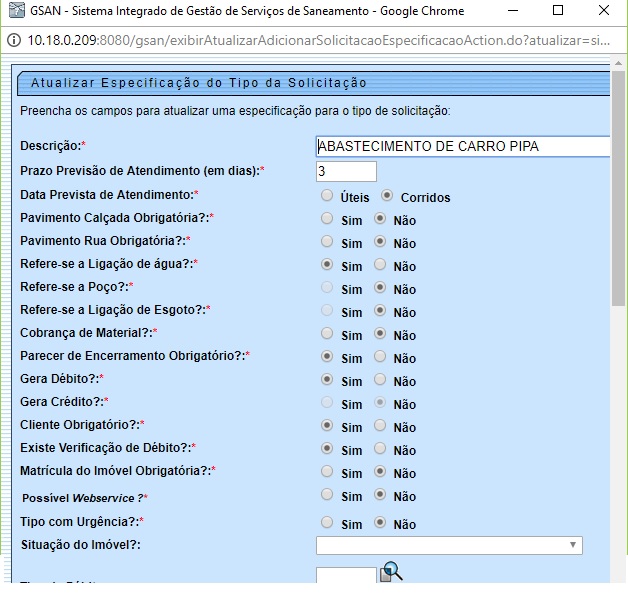Screen dimensions: 628x616
Task: Set Pavimento Calçada Obrigatória to Sim
Action: pos(327,219)
